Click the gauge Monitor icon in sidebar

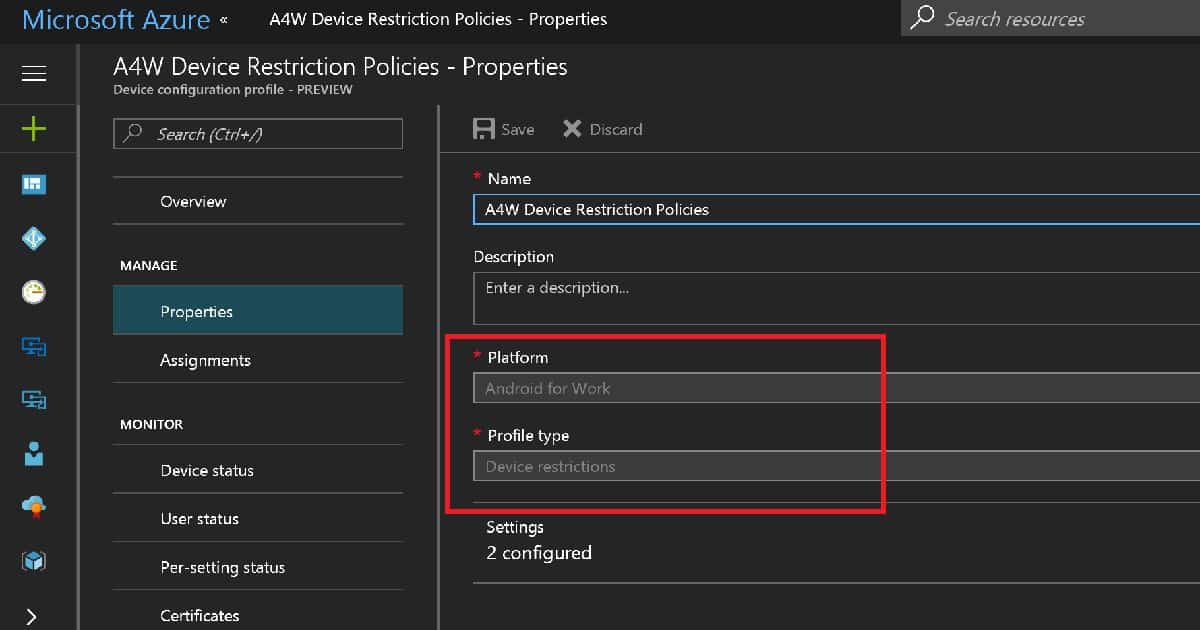[x=34, y=292]
